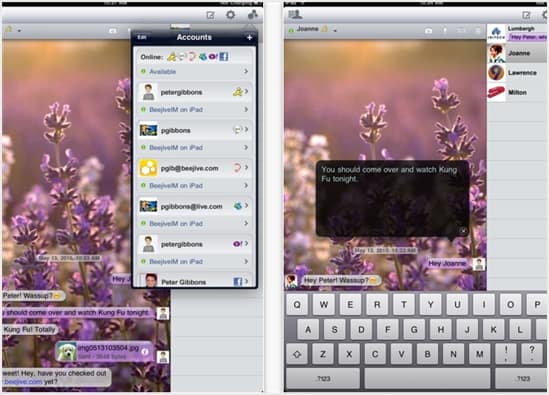The width and height of the screenshot is (549, 395).
Task: Open the settings gear in the left toolbar
Action: coord(230,15)
